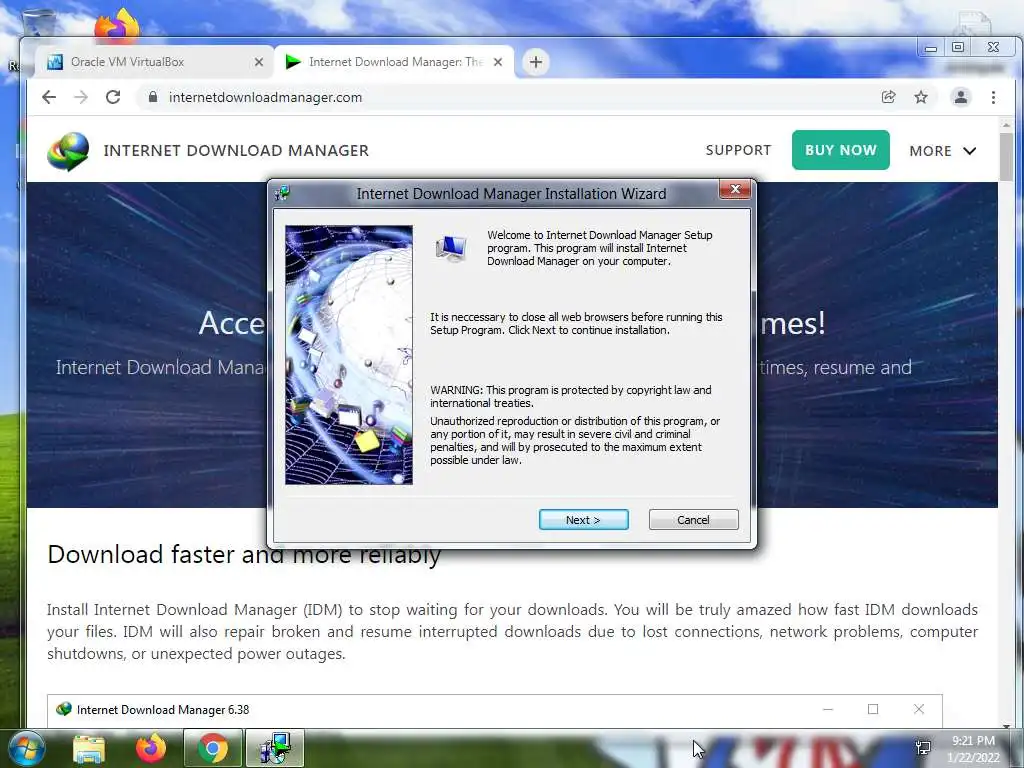
Task: Bookmark this page with the star
Action: 921,97
